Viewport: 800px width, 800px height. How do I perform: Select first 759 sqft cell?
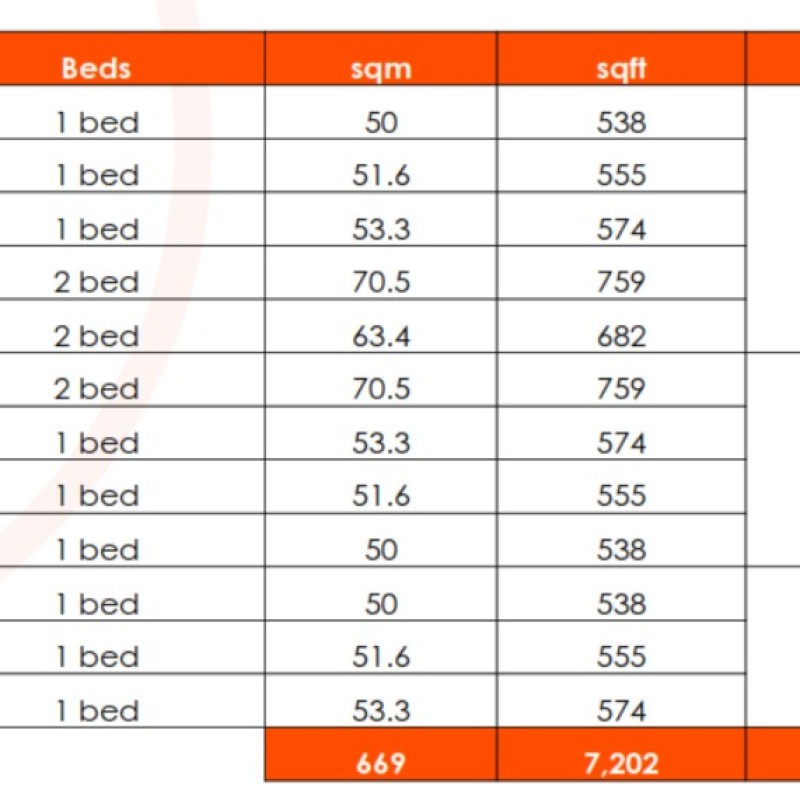[621, 272]
